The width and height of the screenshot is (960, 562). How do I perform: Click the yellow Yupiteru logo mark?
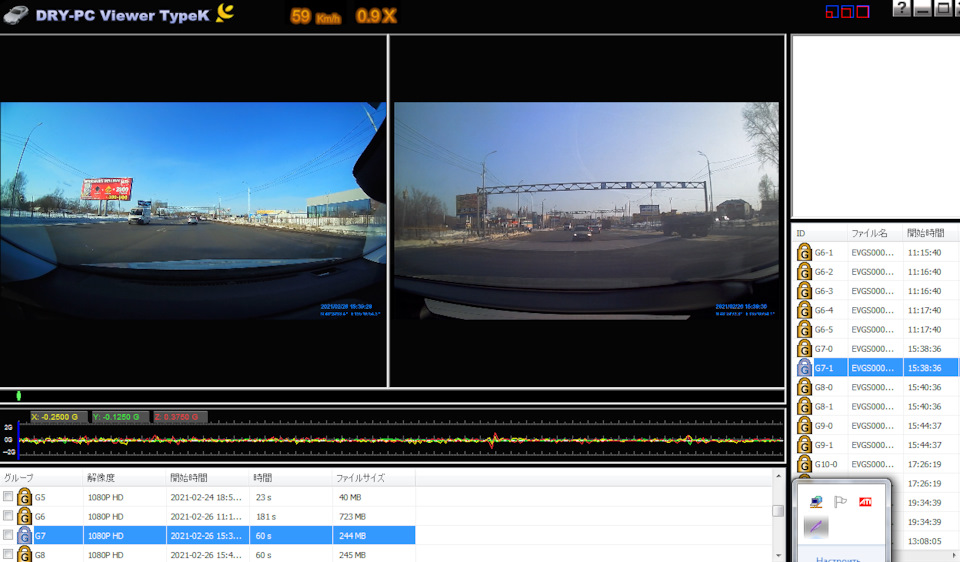click(x=225, y=13)
